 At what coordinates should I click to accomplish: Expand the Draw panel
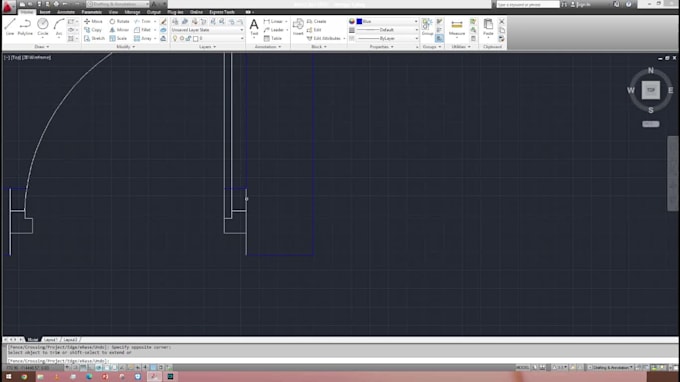pos(42,47)
